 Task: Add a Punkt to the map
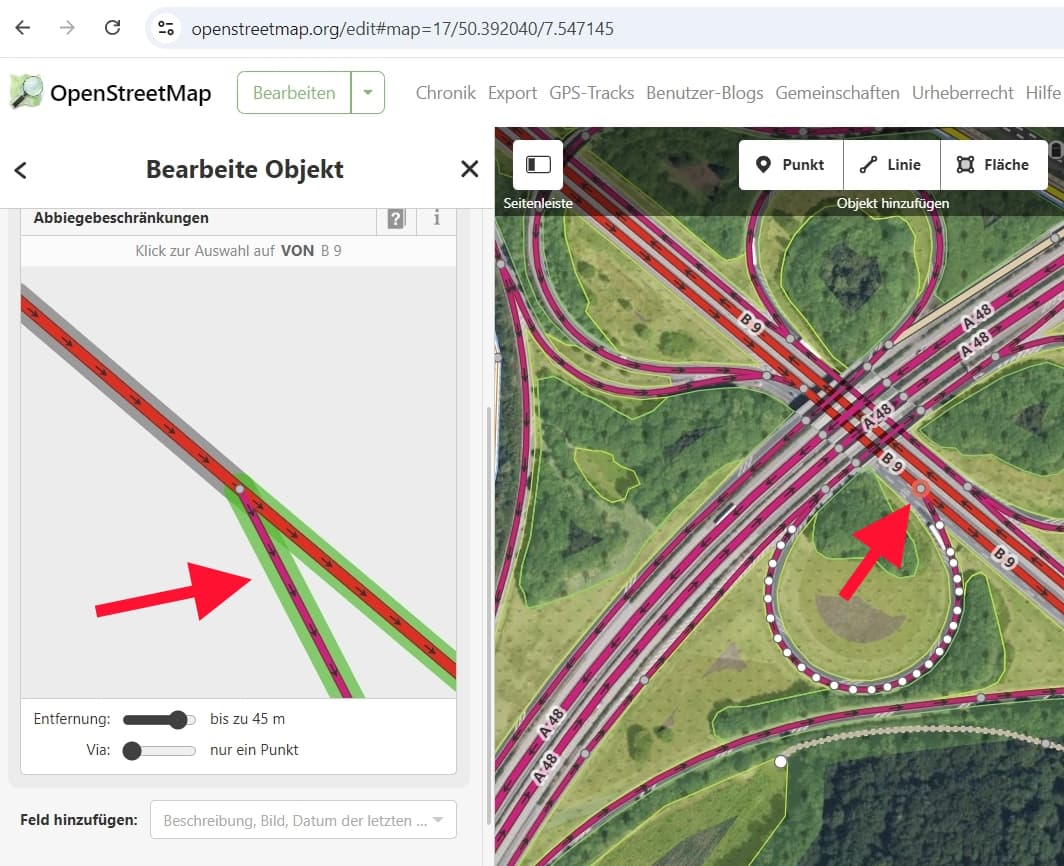tap(791, 165)
